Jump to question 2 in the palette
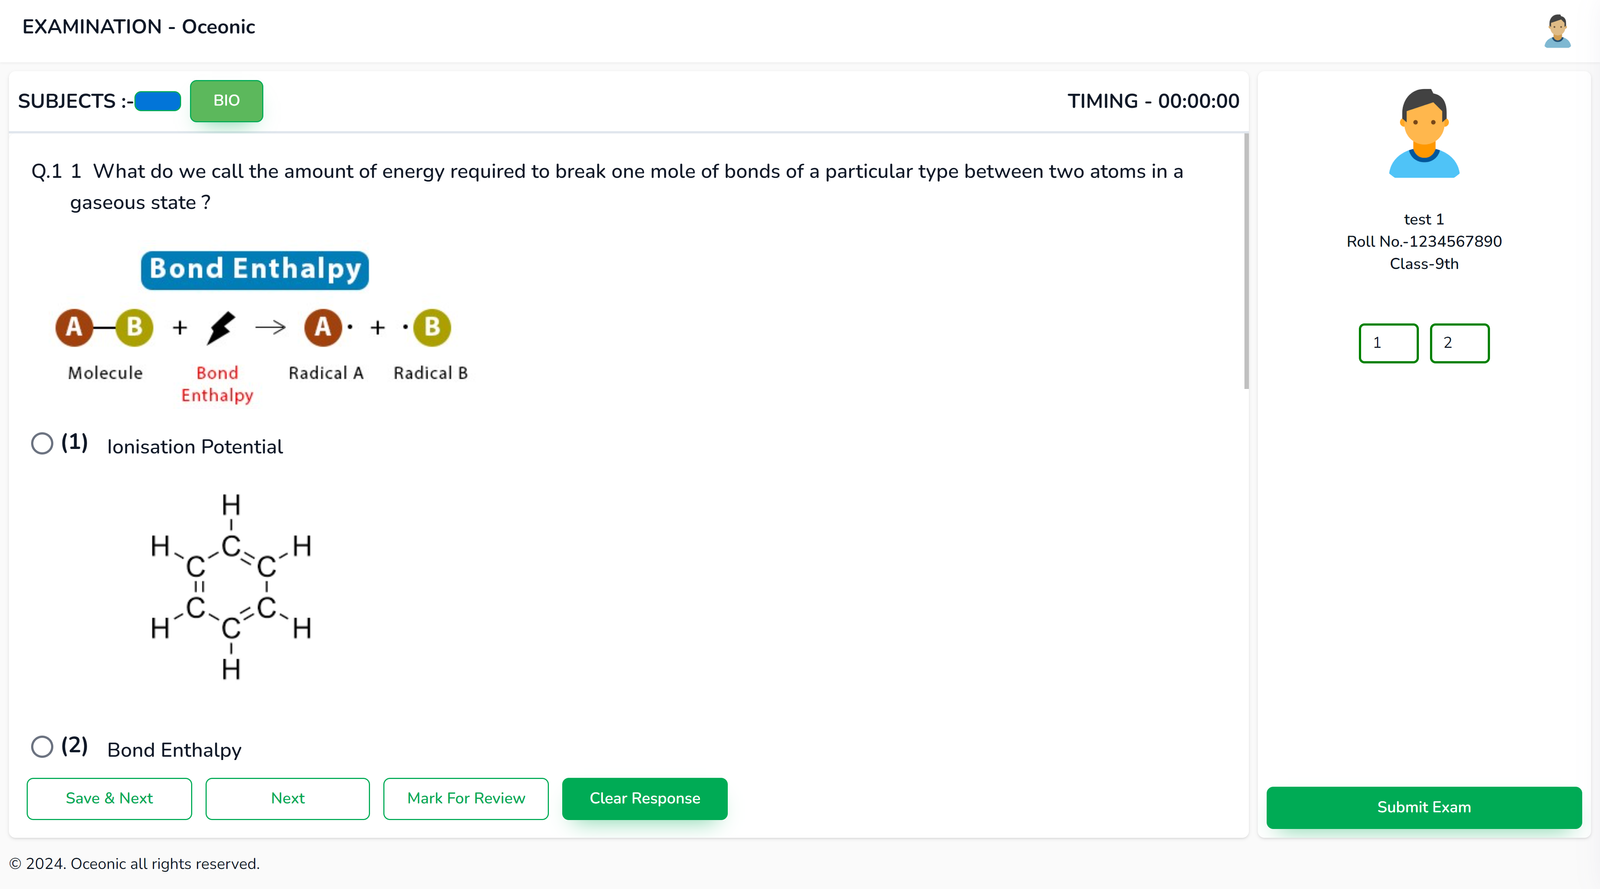The width and height of the screenshot is (1600, 889). tap(1459, 343)
